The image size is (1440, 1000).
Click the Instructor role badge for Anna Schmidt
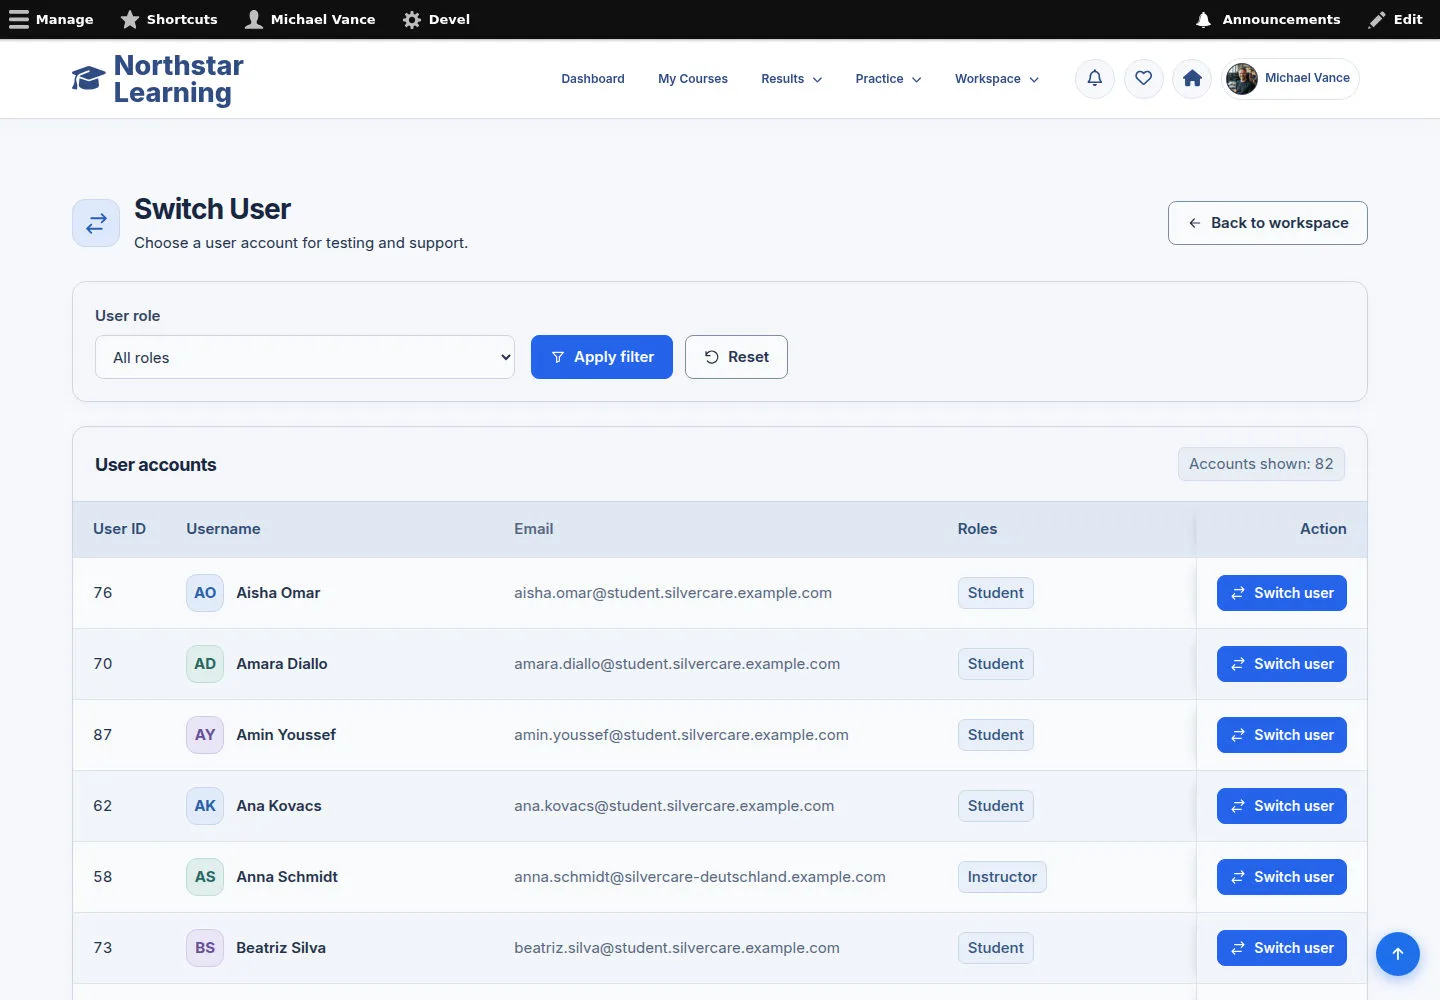pos(1002,877)
